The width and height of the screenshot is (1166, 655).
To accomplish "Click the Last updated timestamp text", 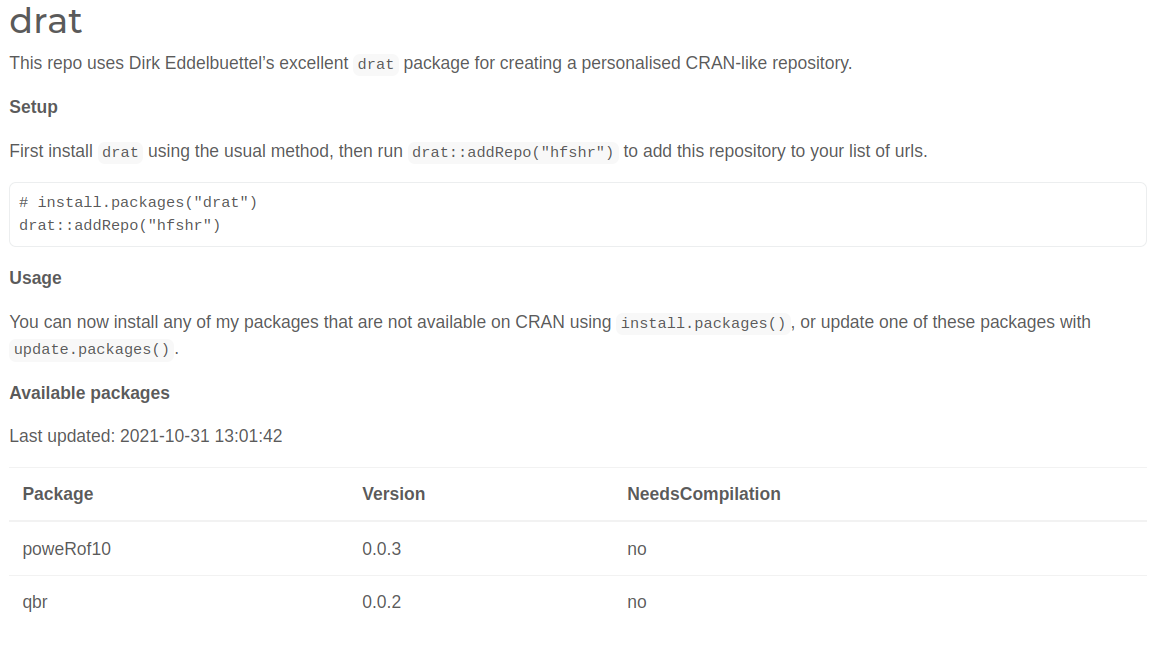I will (x=146, y=436).
